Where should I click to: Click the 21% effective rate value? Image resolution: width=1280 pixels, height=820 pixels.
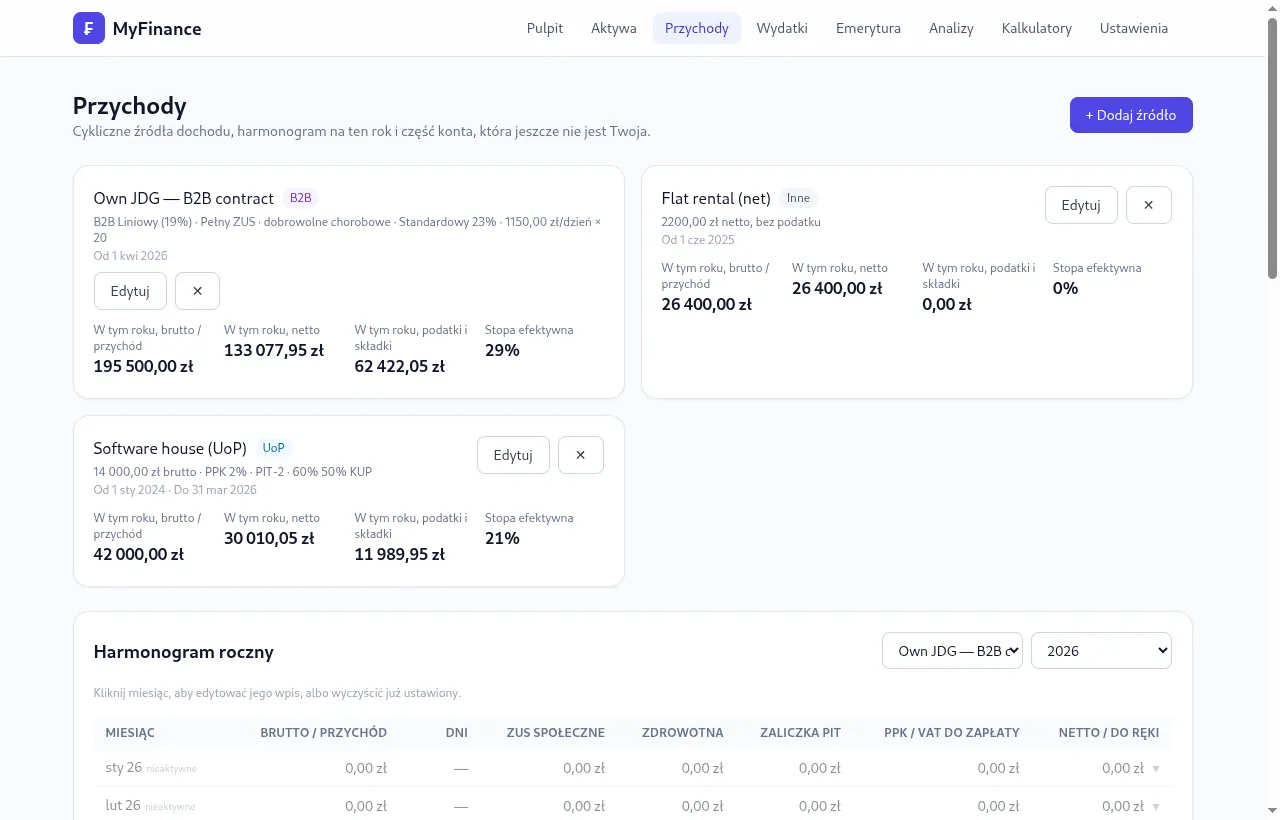click(x=502, y=538)
